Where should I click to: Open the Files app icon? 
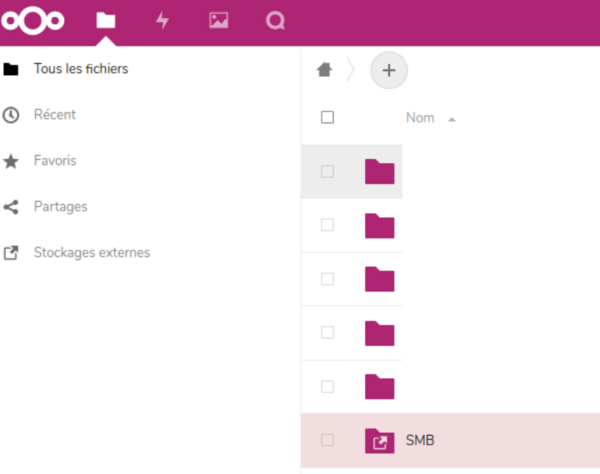(106, 20)
